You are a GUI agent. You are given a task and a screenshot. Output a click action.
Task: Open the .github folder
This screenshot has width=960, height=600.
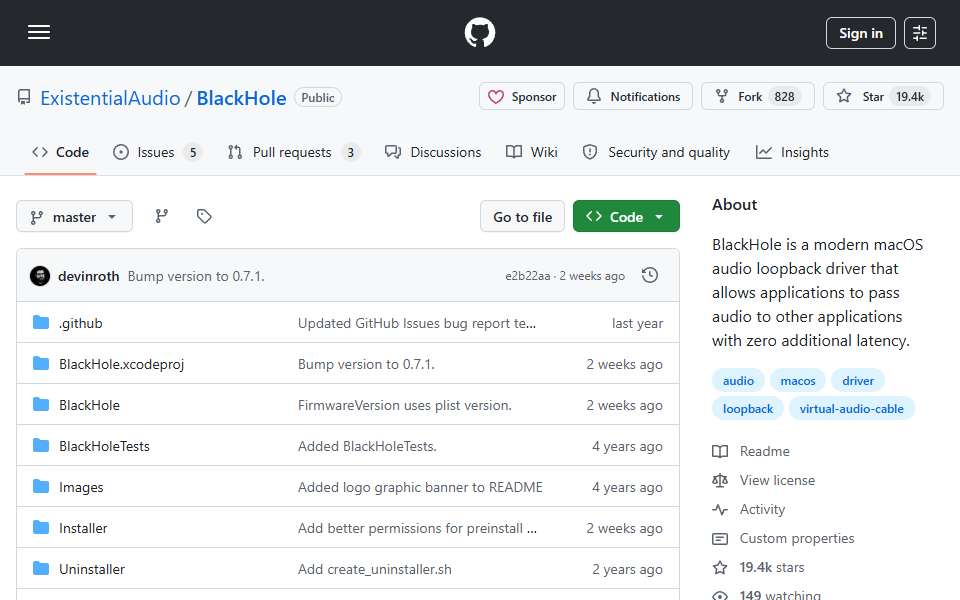pyautogui.click(x=81, y=323)
